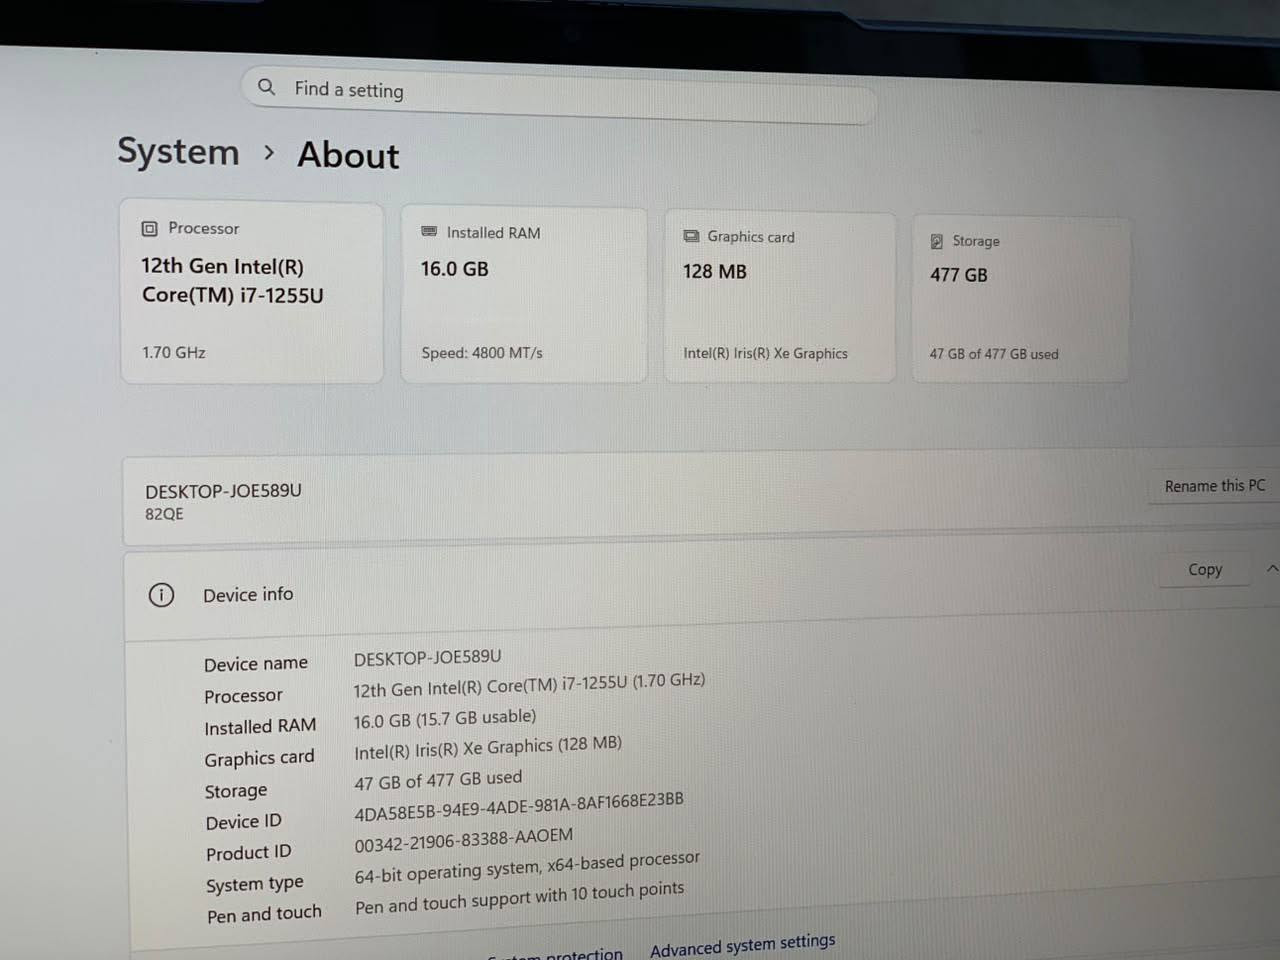Click the 16.0 GB RAM value

coord(455,268)
